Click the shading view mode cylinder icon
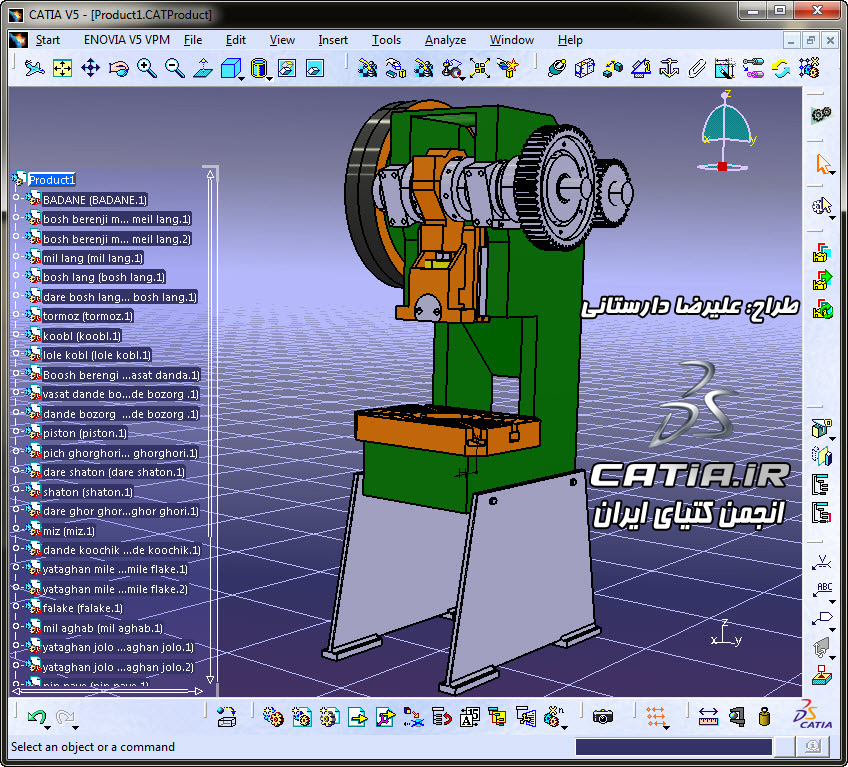Screen dimensions: 848x767 [259, 68]
